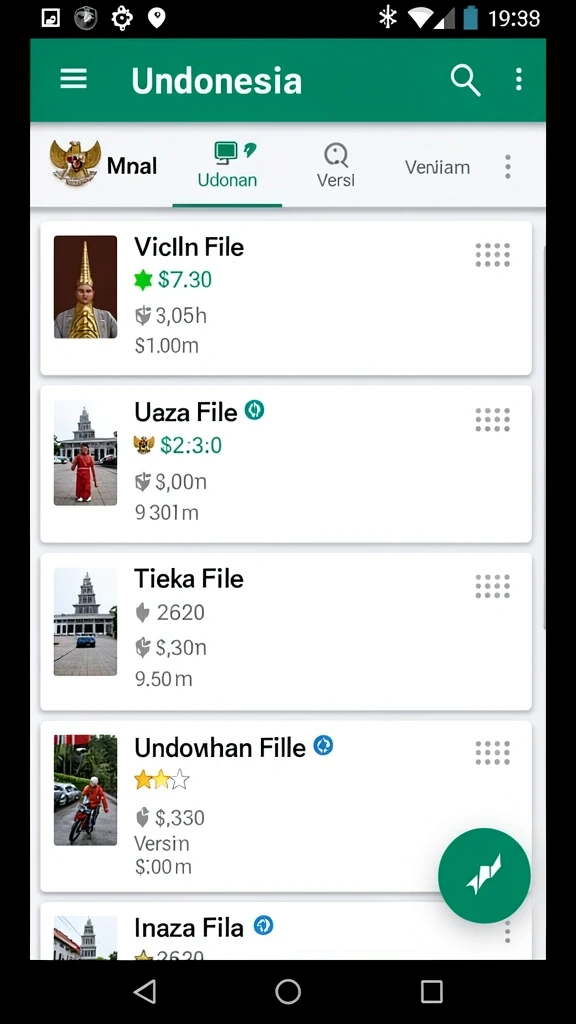The height and width of the screenshot is (1024, 576).
Task: Open grid options on Undowhan Fille
Action: pos(492,753)
